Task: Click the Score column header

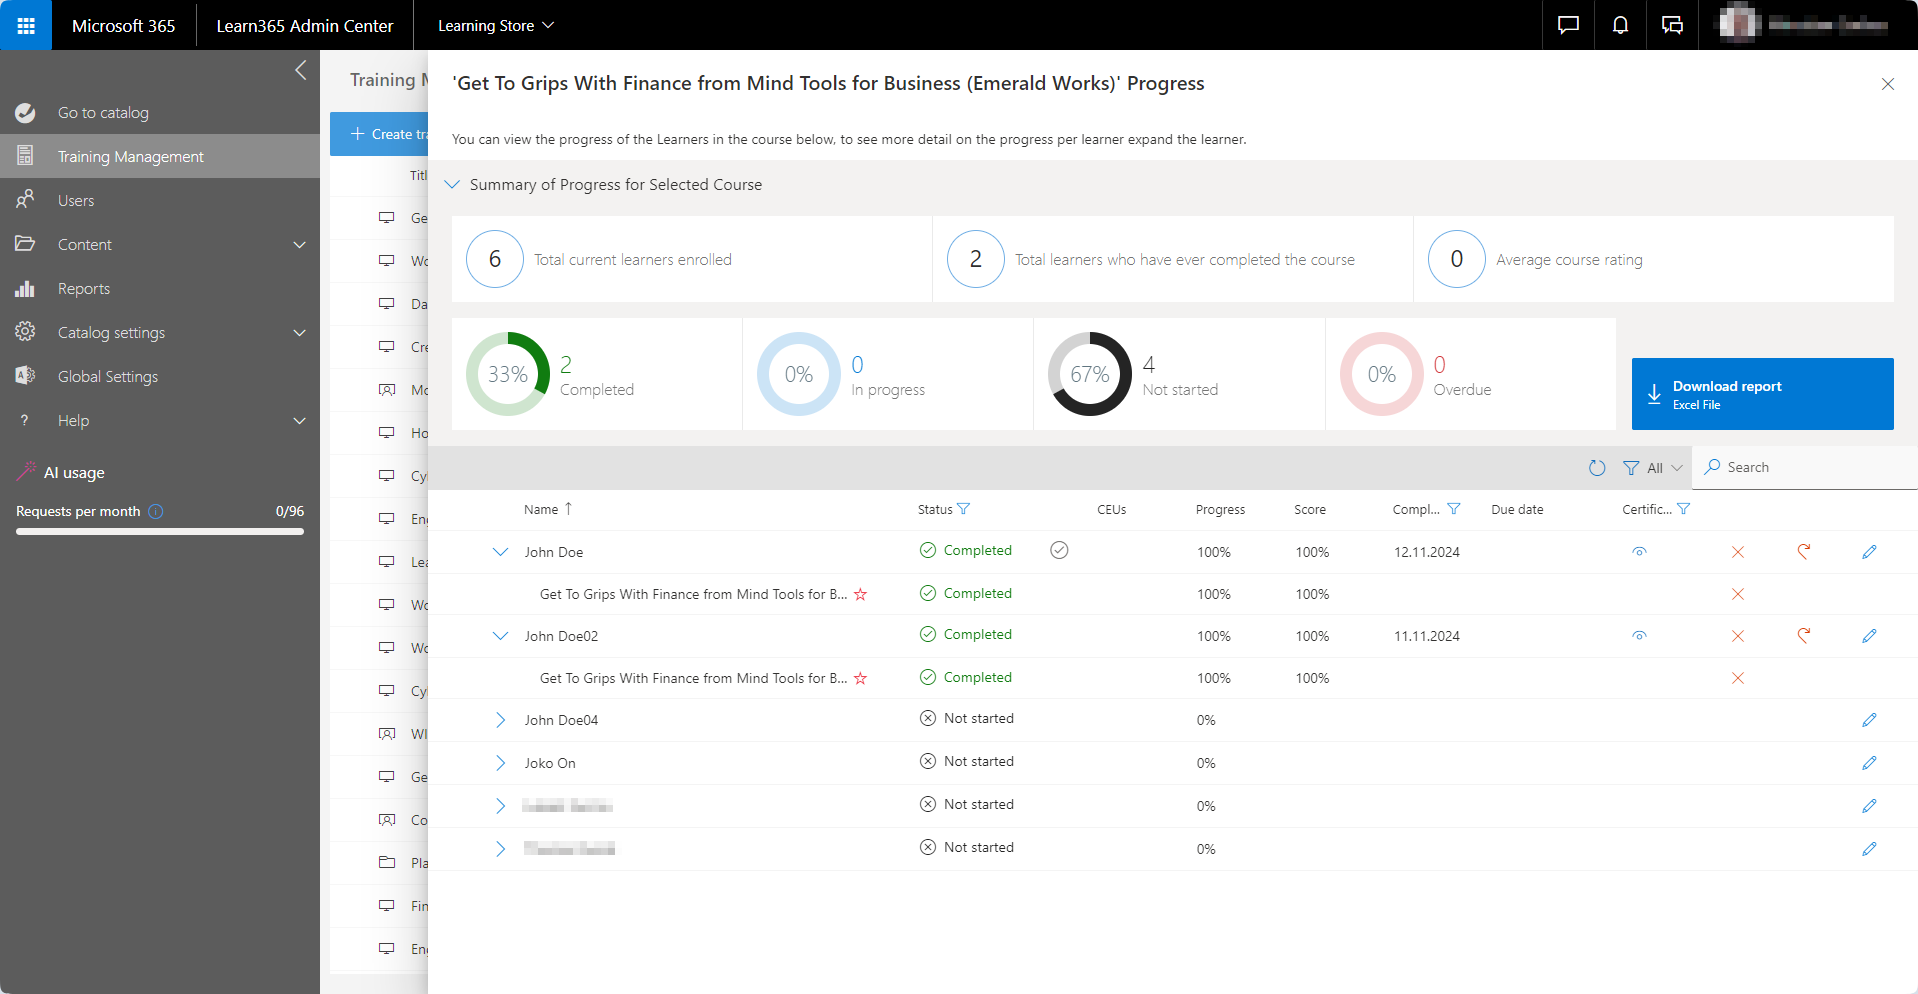Action: click(x=1310, y=509)
